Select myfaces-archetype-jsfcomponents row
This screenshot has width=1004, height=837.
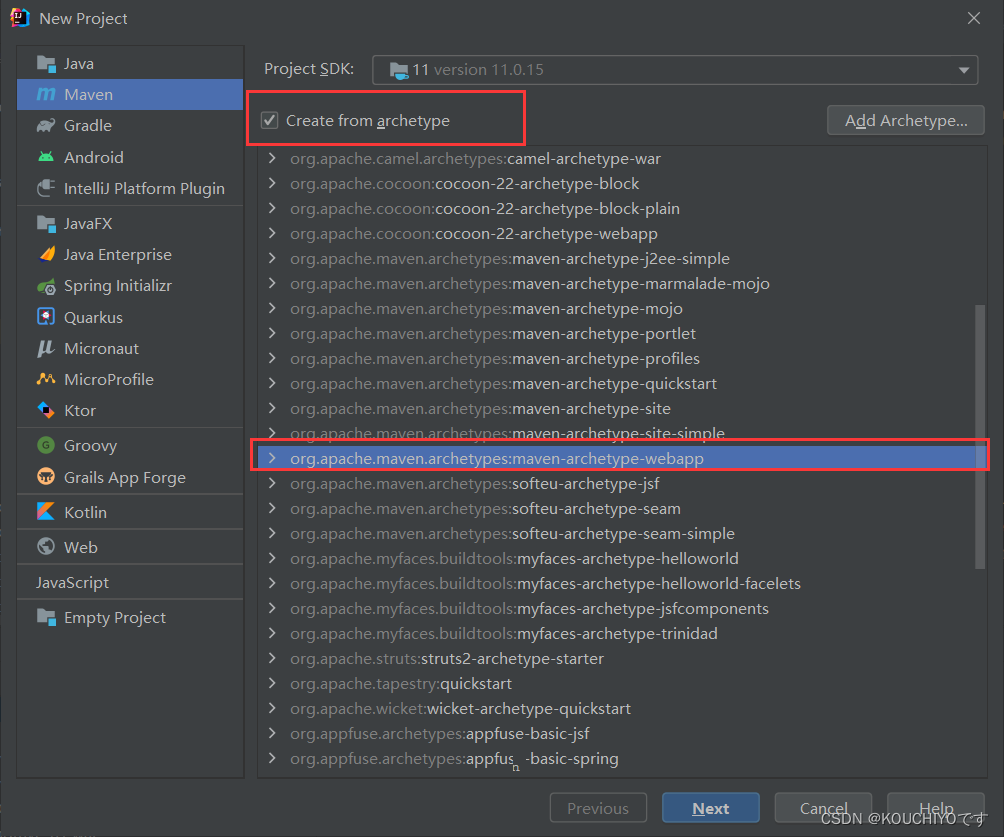[622, 608]
